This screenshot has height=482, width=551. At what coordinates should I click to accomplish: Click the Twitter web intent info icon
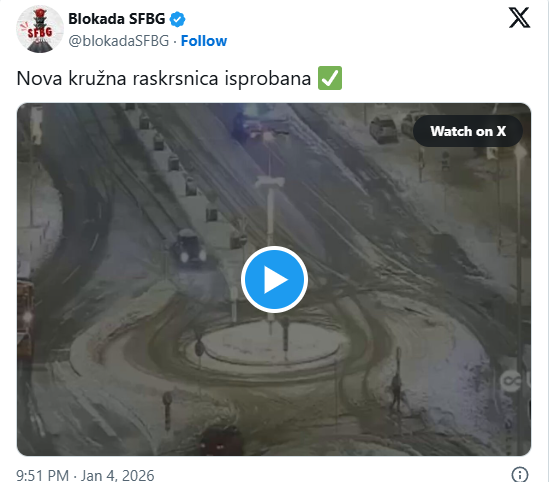[x=520, y=474]
